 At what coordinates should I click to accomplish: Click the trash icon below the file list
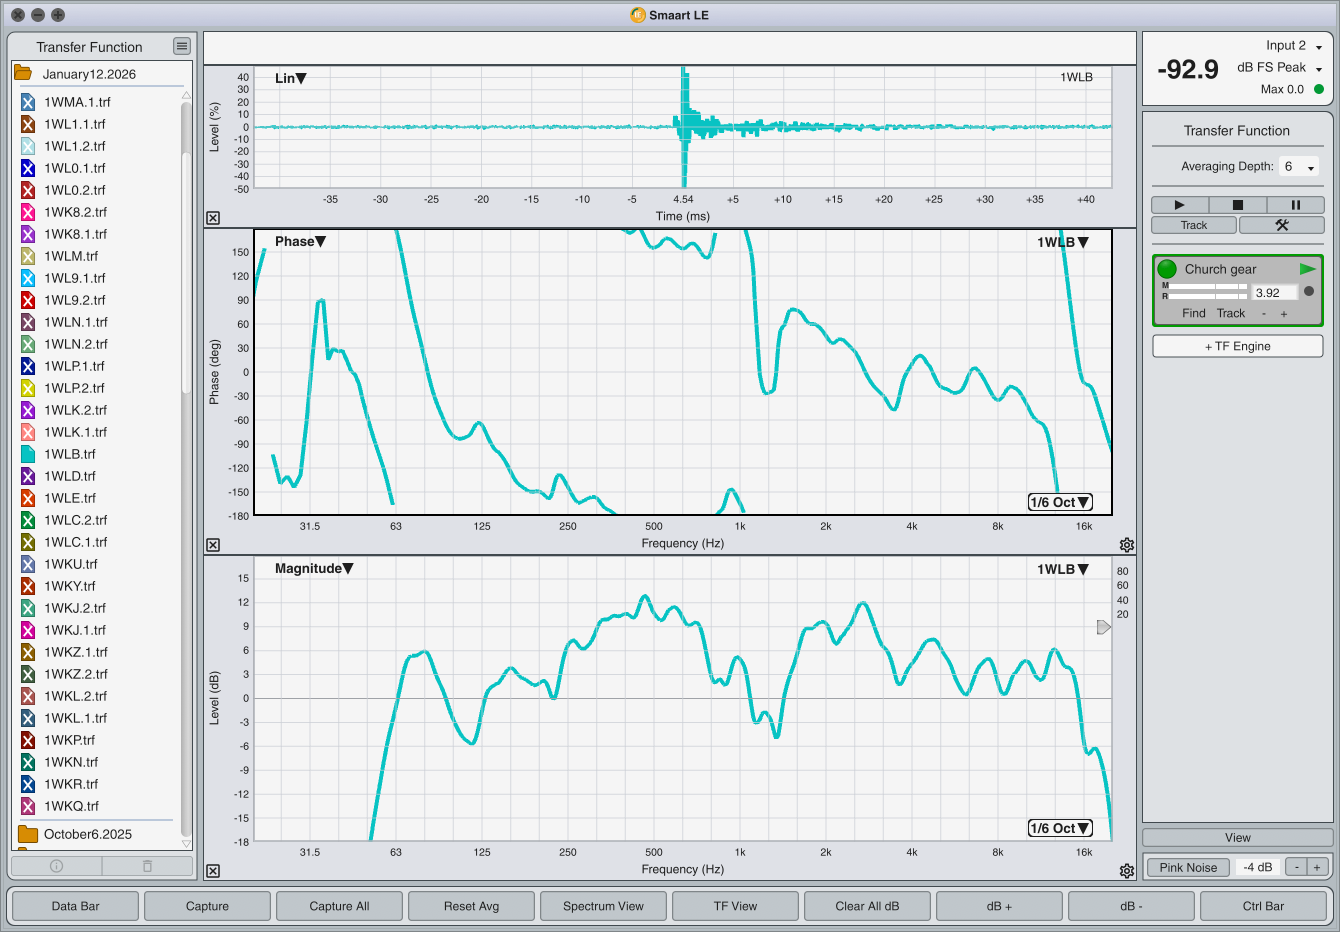147,866
